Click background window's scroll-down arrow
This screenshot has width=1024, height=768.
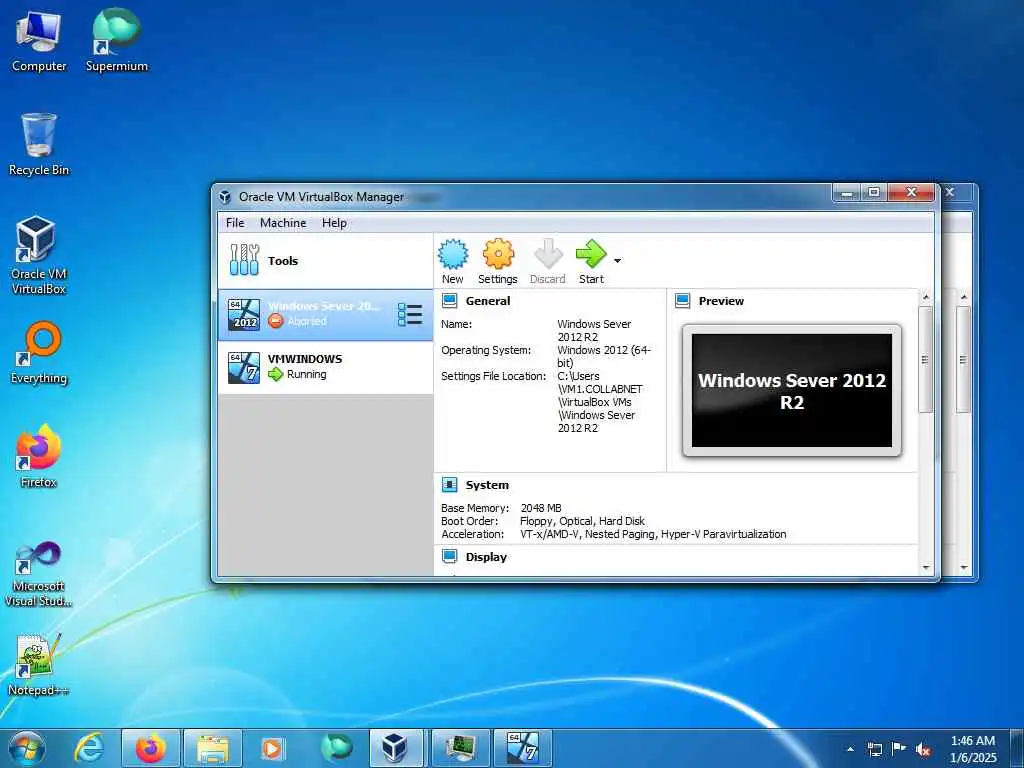(964, 568)
